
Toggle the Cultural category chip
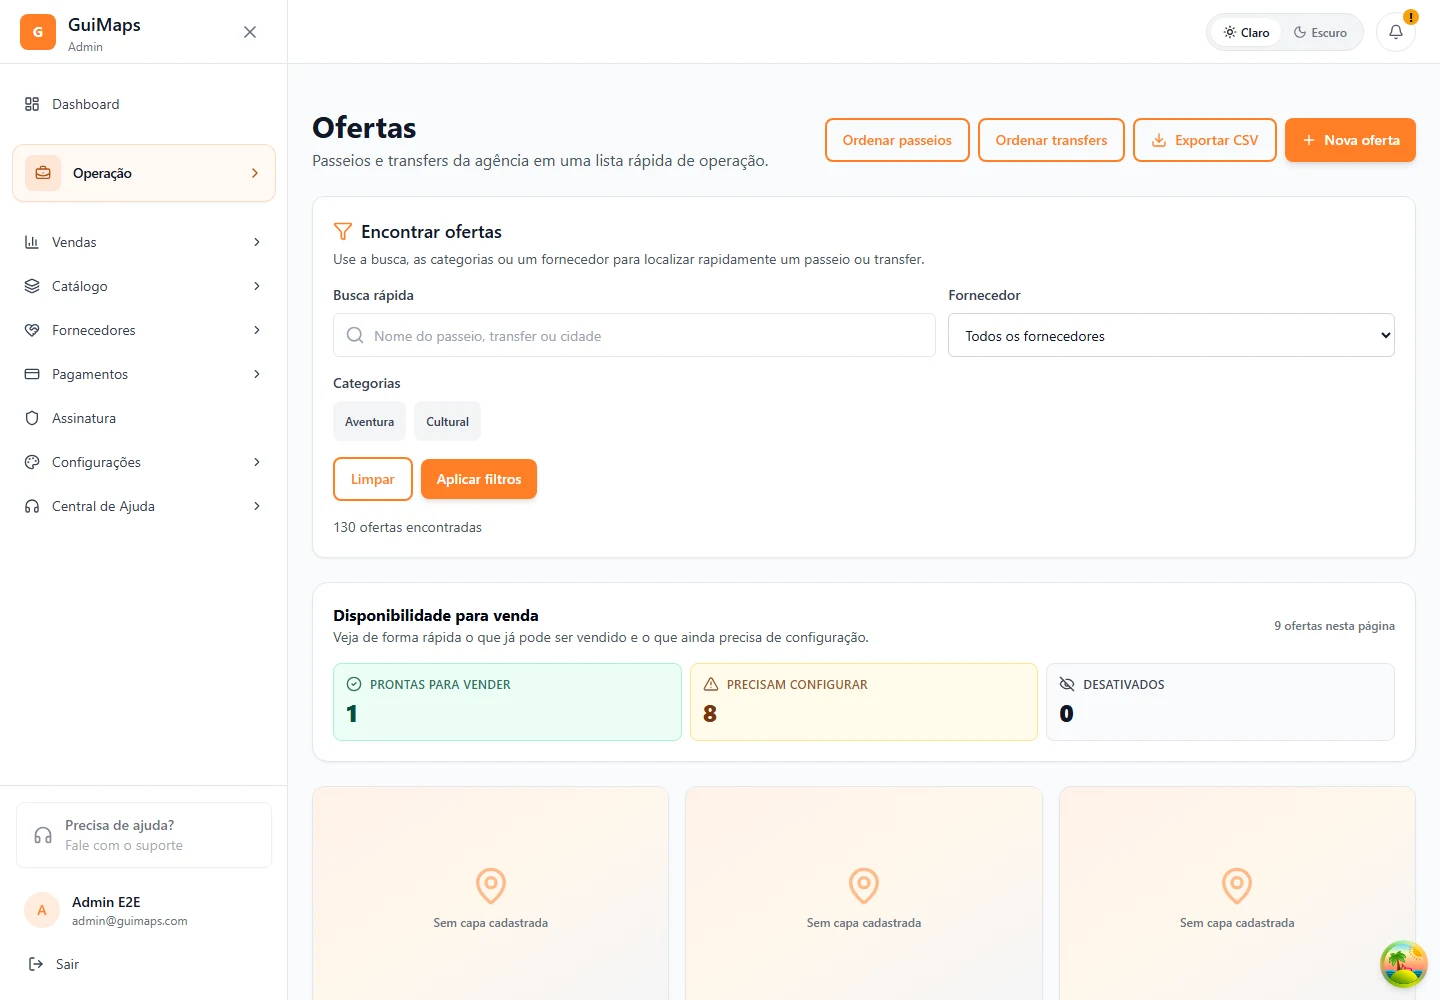447,421
